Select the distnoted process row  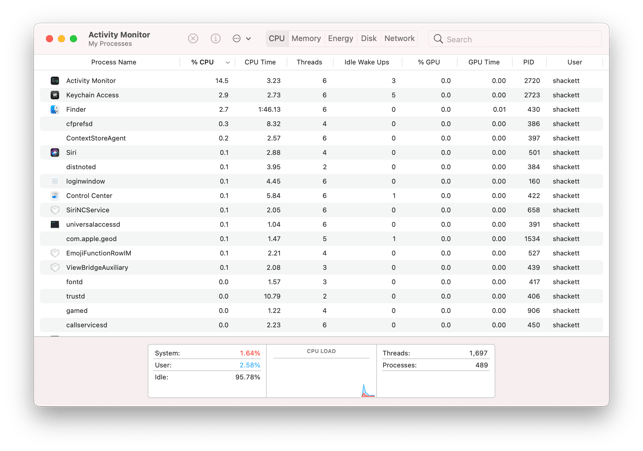pyautogui.click(x=321, y=167)
